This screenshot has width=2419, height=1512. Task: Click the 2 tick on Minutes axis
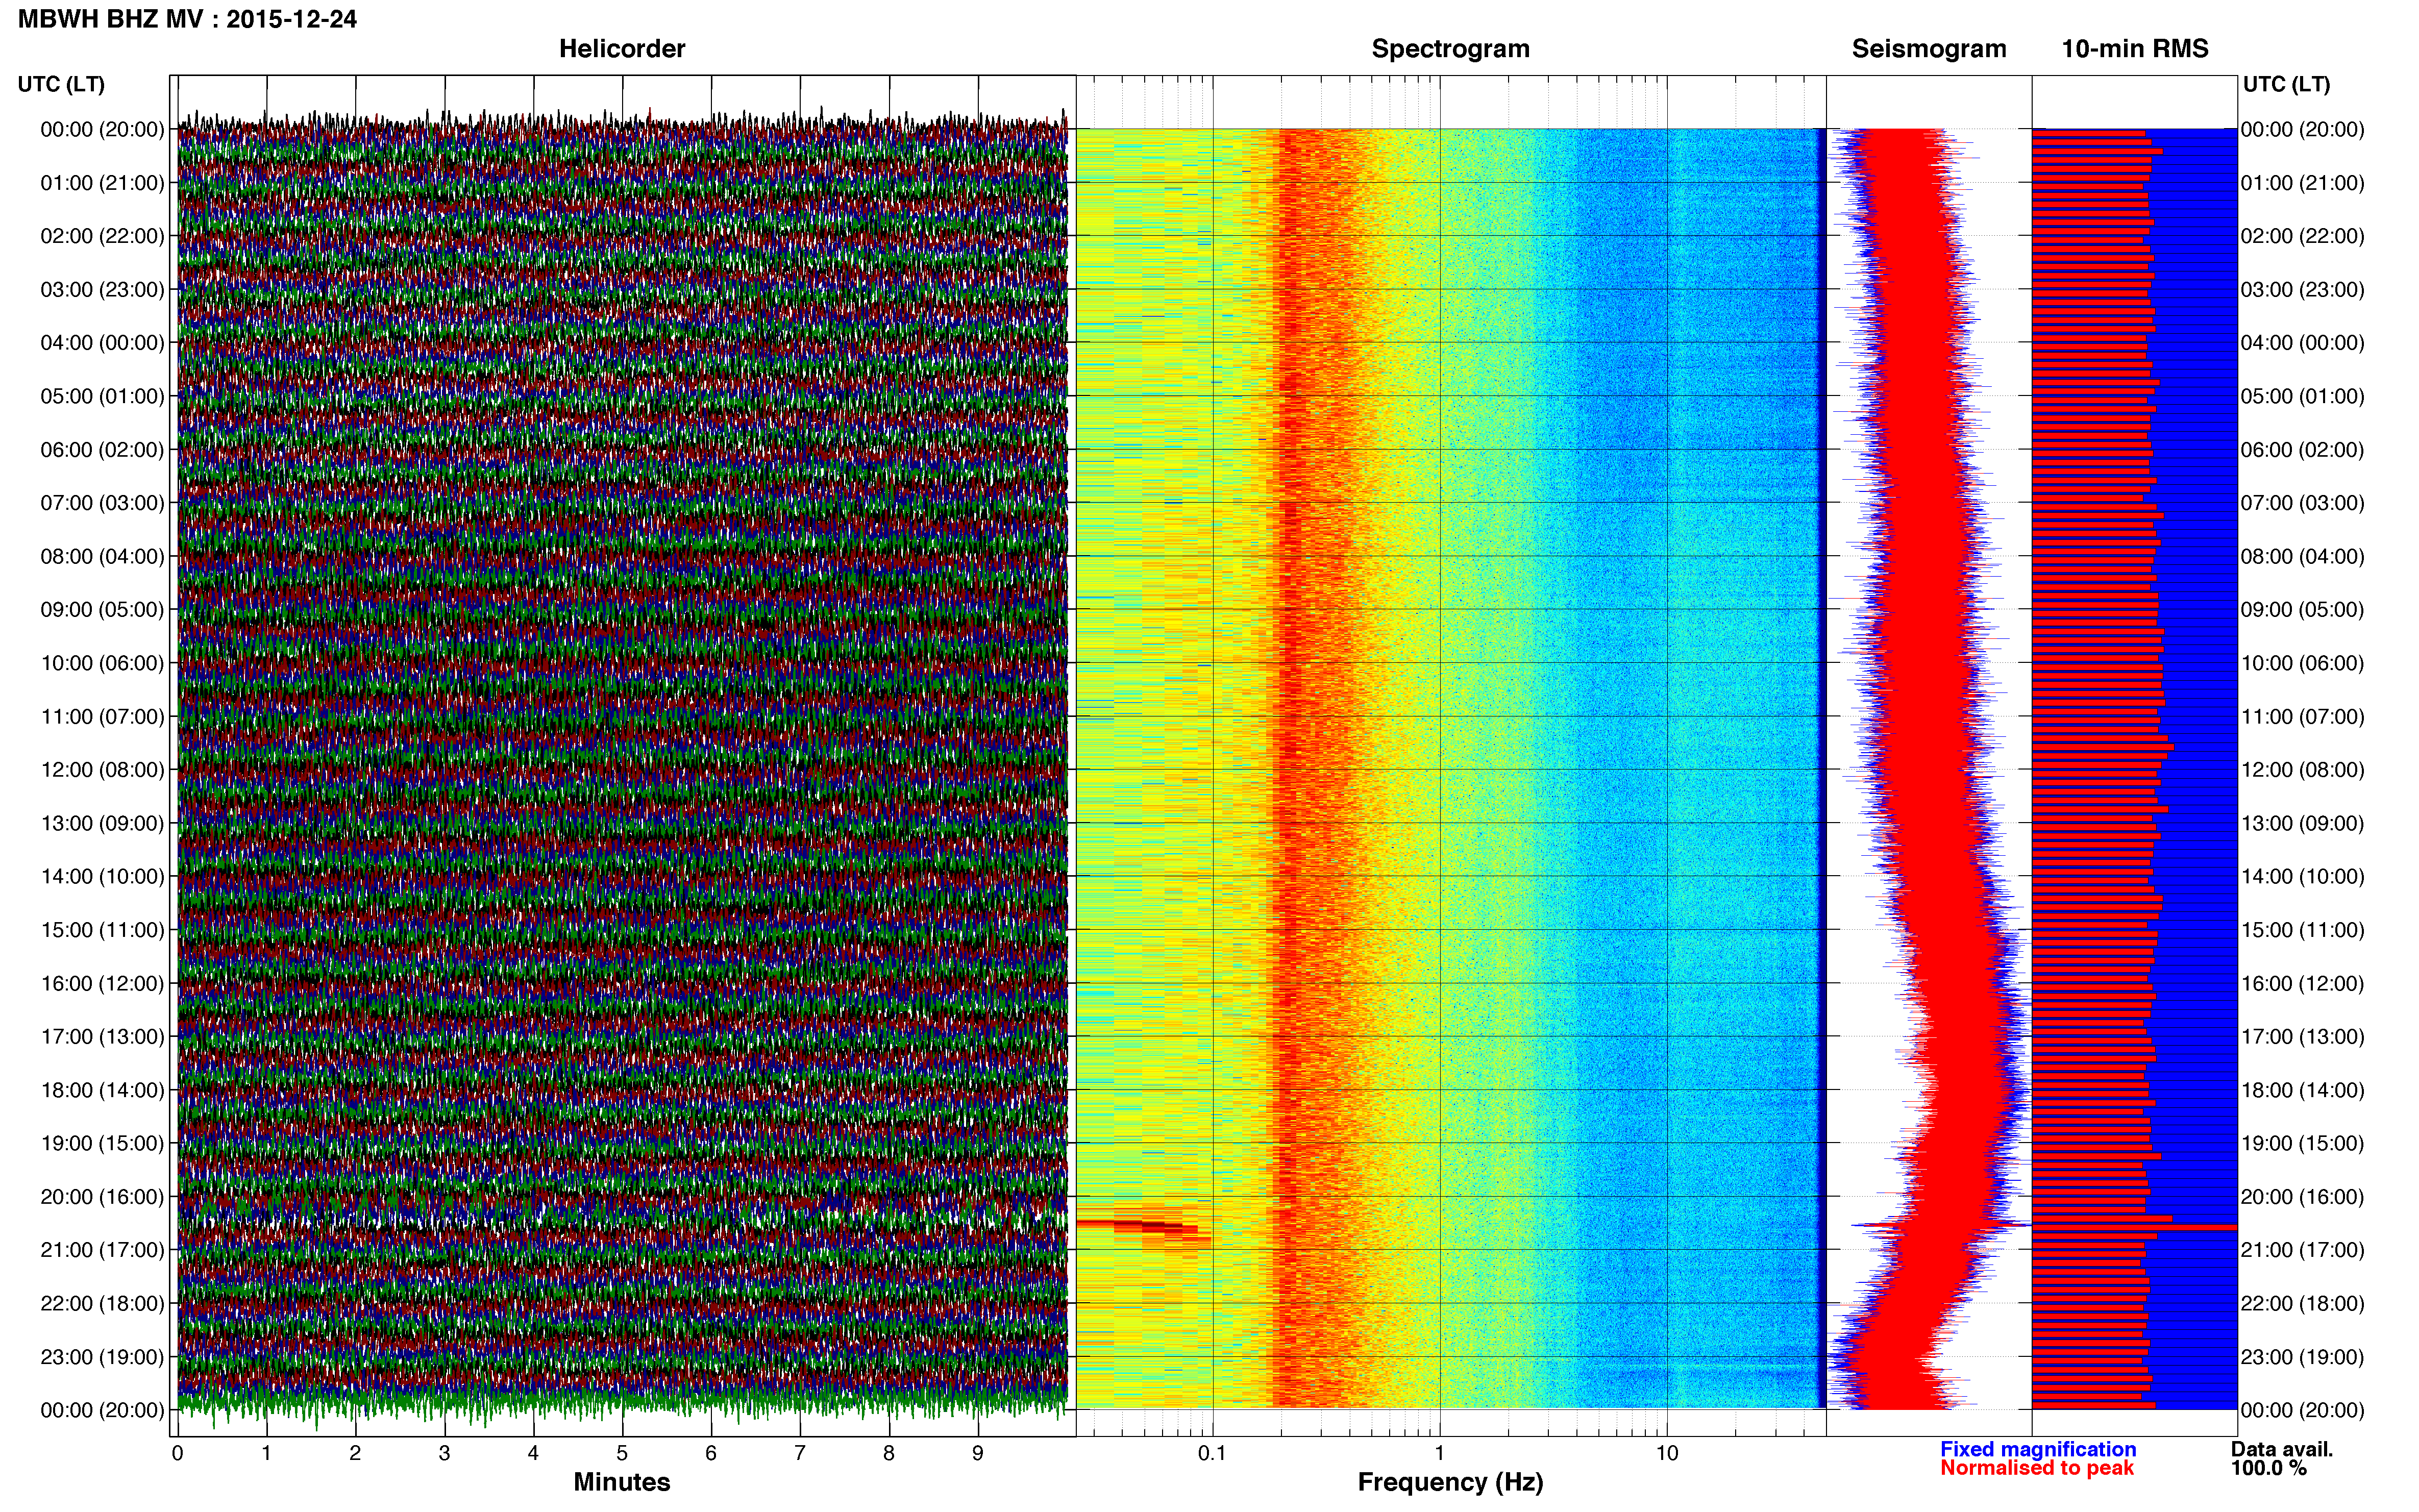tap(355, 1453)
